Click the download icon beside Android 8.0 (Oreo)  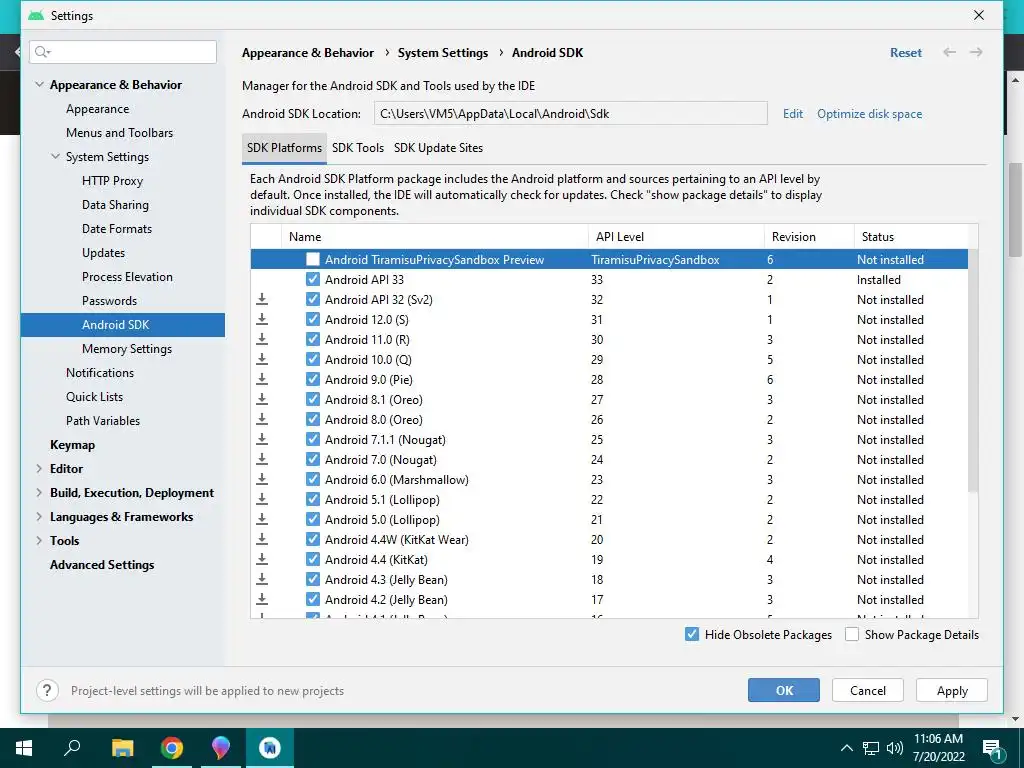point(262,419)
